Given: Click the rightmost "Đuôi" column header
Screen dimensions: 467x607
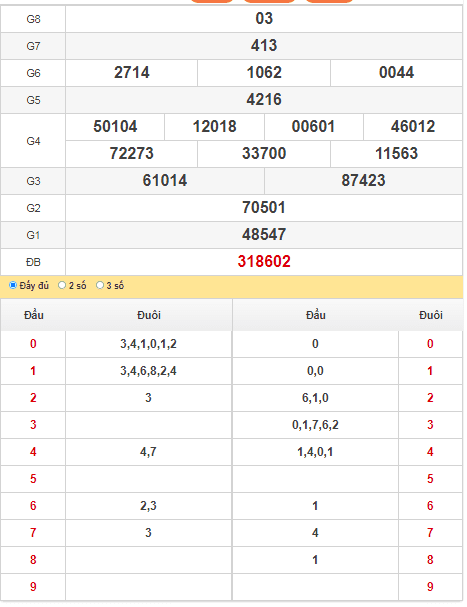Looking at the screenshot, I should 431,315.
